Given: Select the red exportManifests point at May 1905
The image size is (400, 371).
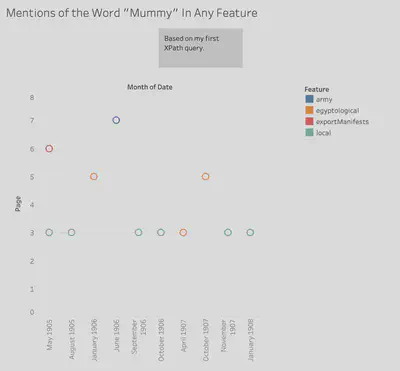Looking at the screenshot, I should 49,149.
